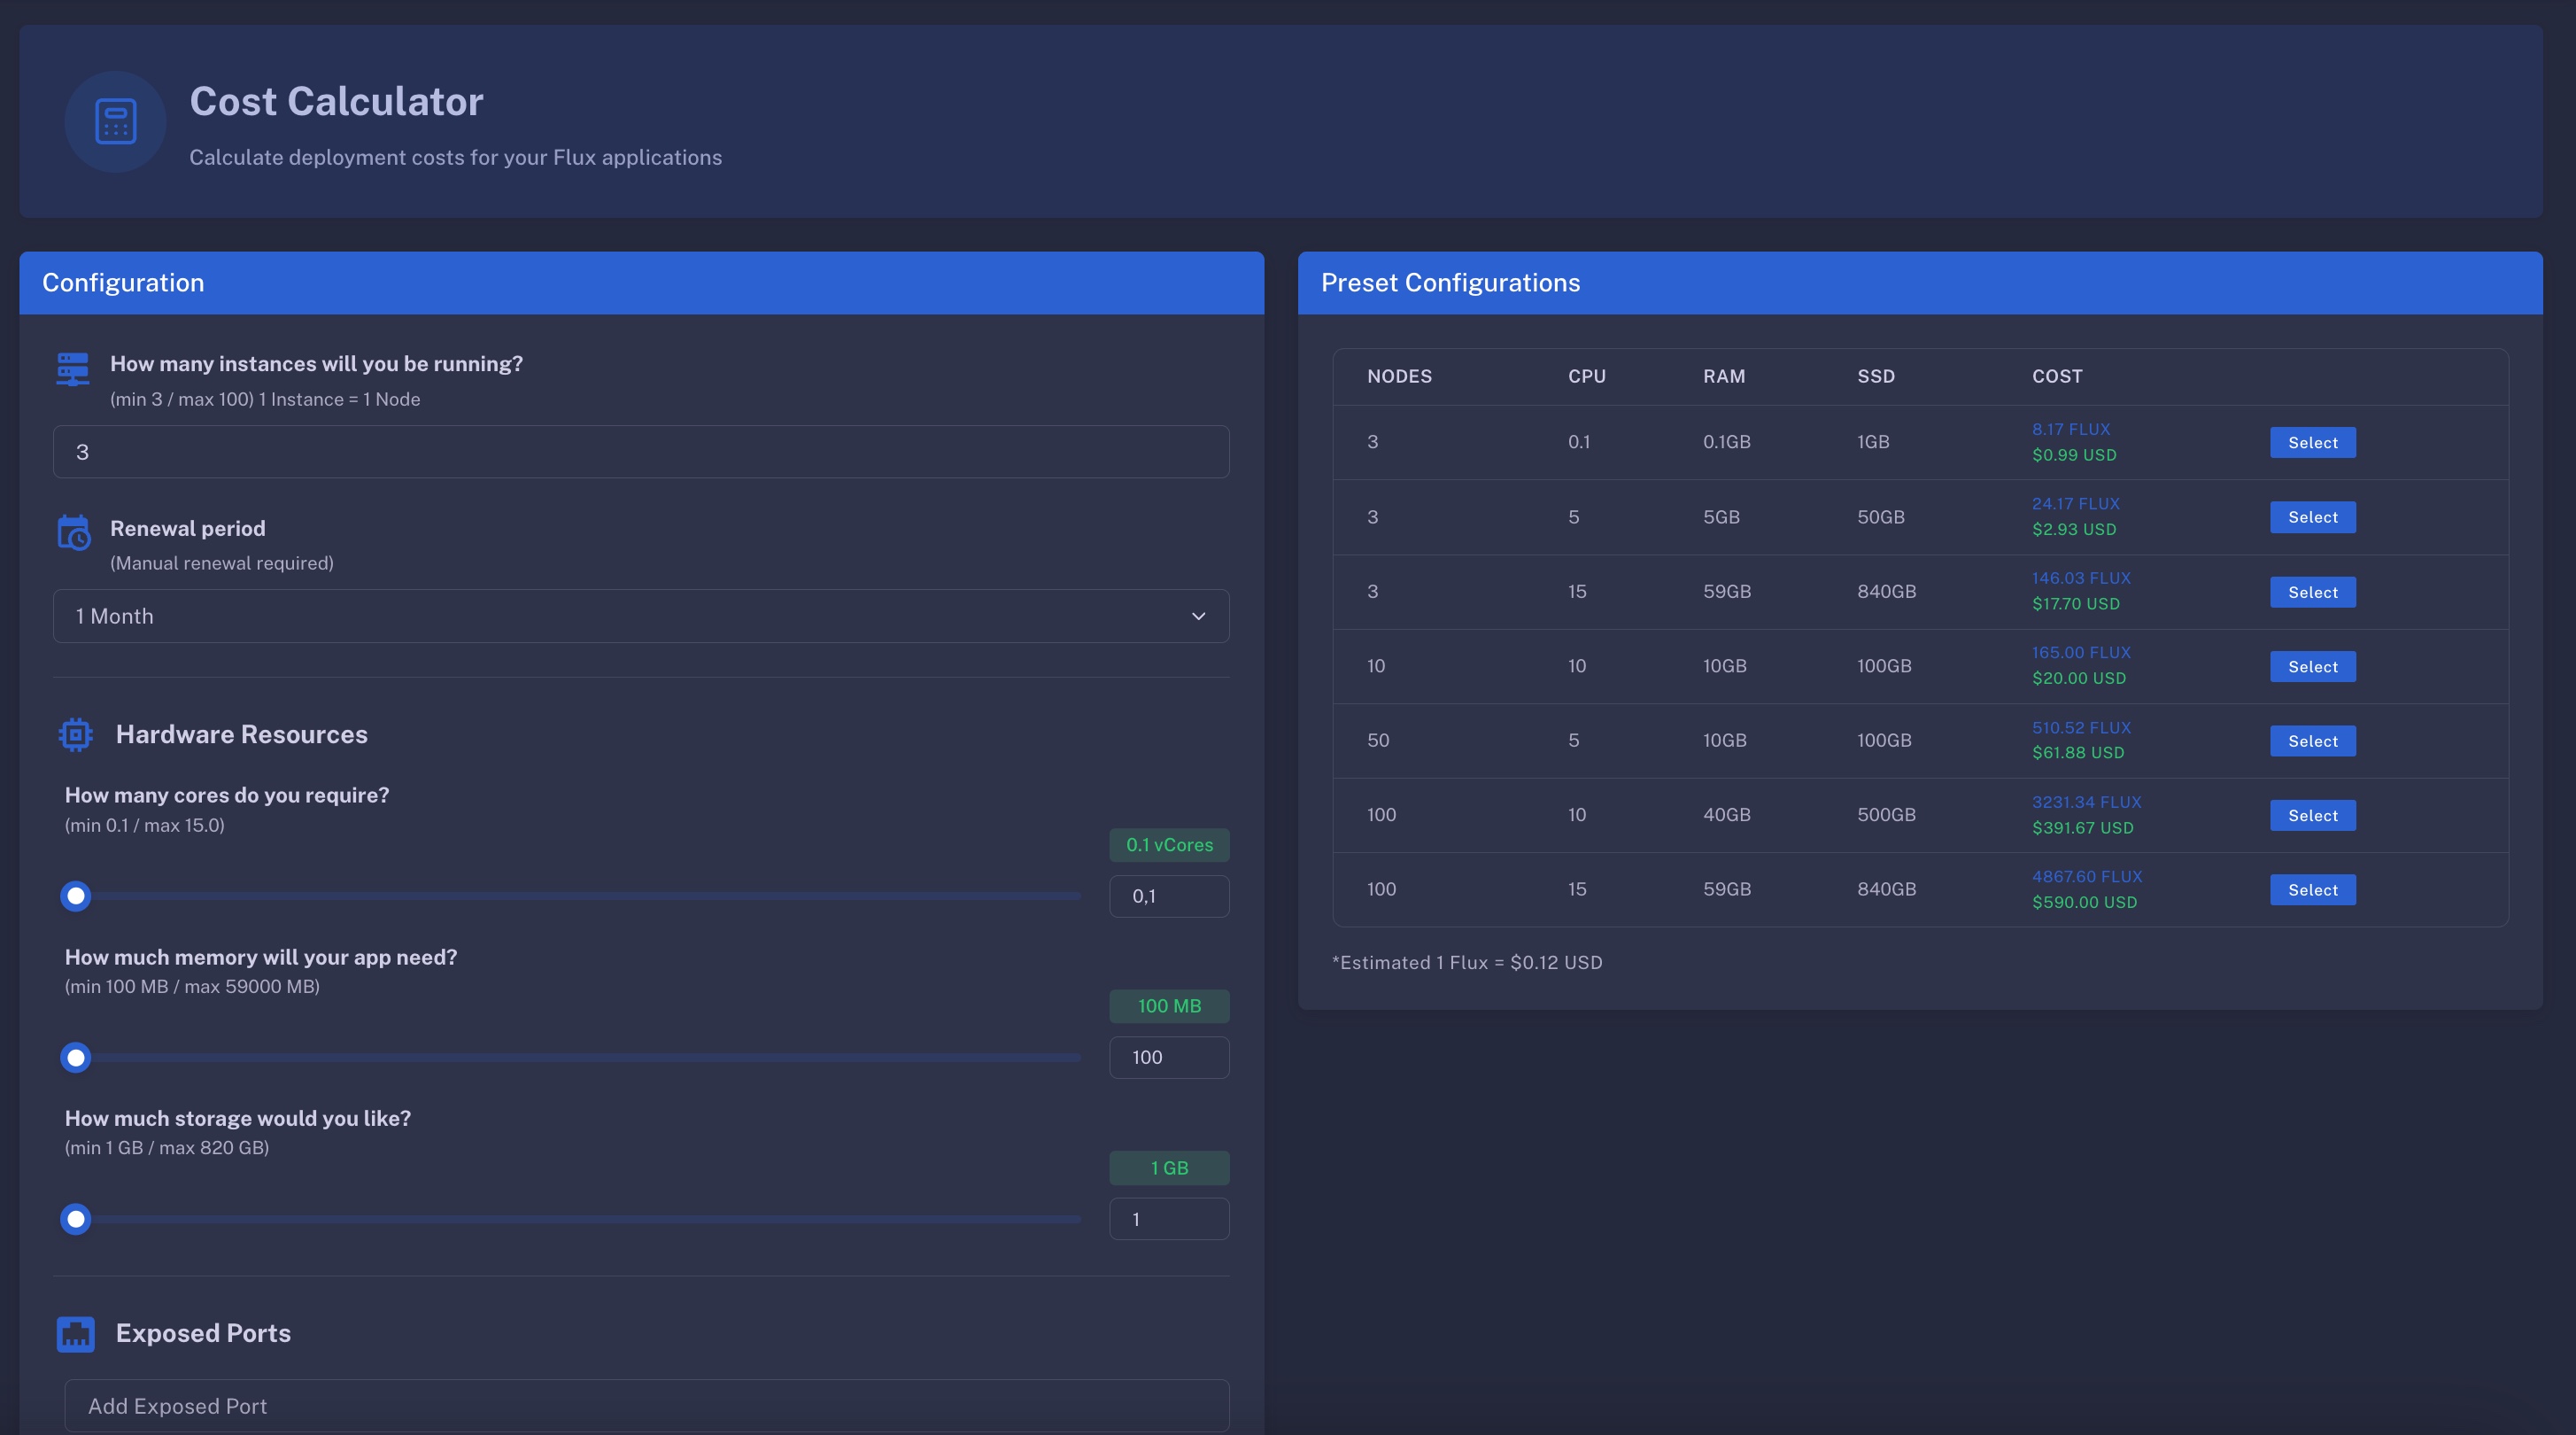This screenshot has height=1435, width=2576.
Task: Click the Add Exposed Port field
Action: 646,1405
